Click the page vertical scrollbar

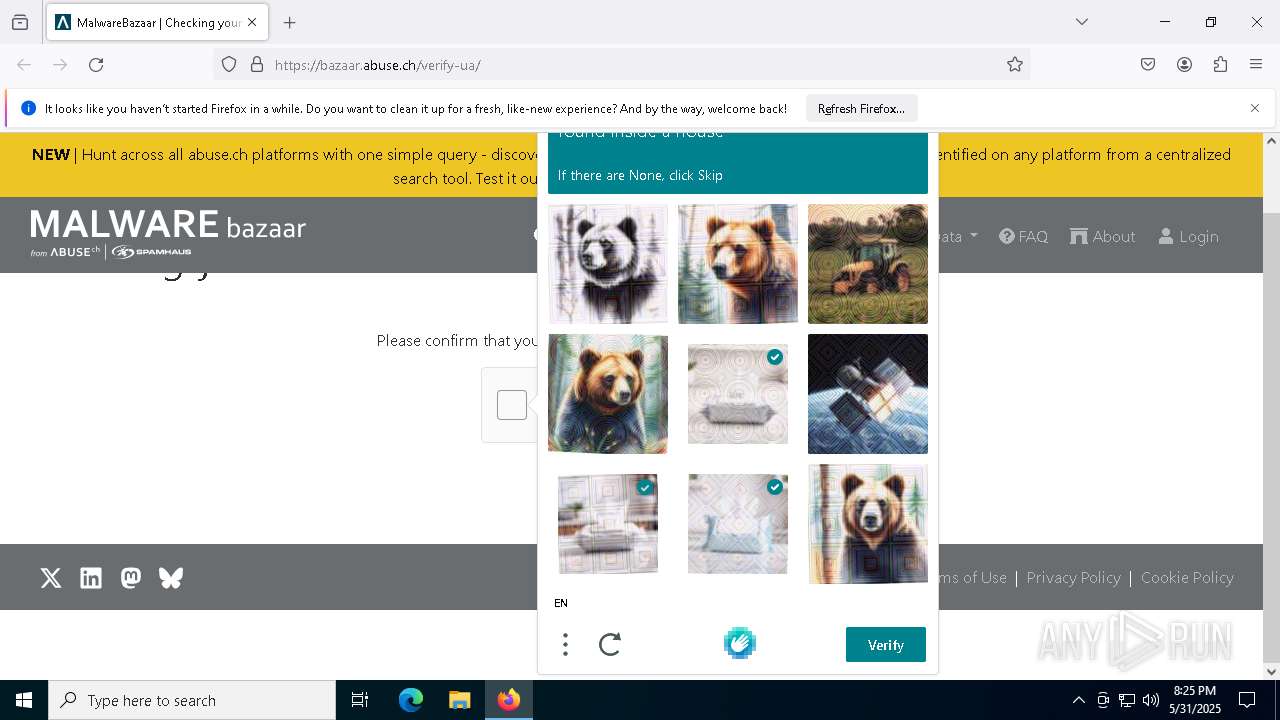coord(1272,406)
